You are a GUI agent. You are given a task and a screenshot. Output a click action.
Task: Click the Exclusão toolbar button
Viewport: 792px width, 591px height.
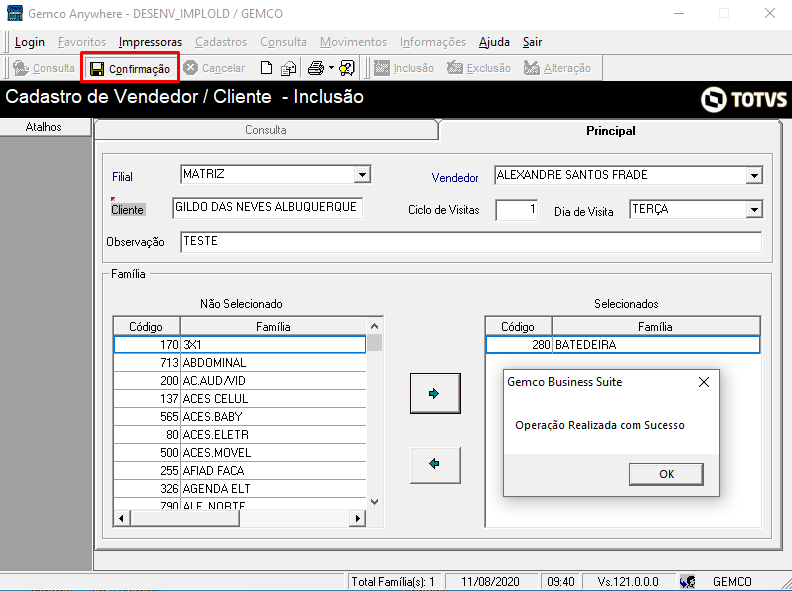pos(479,68)
